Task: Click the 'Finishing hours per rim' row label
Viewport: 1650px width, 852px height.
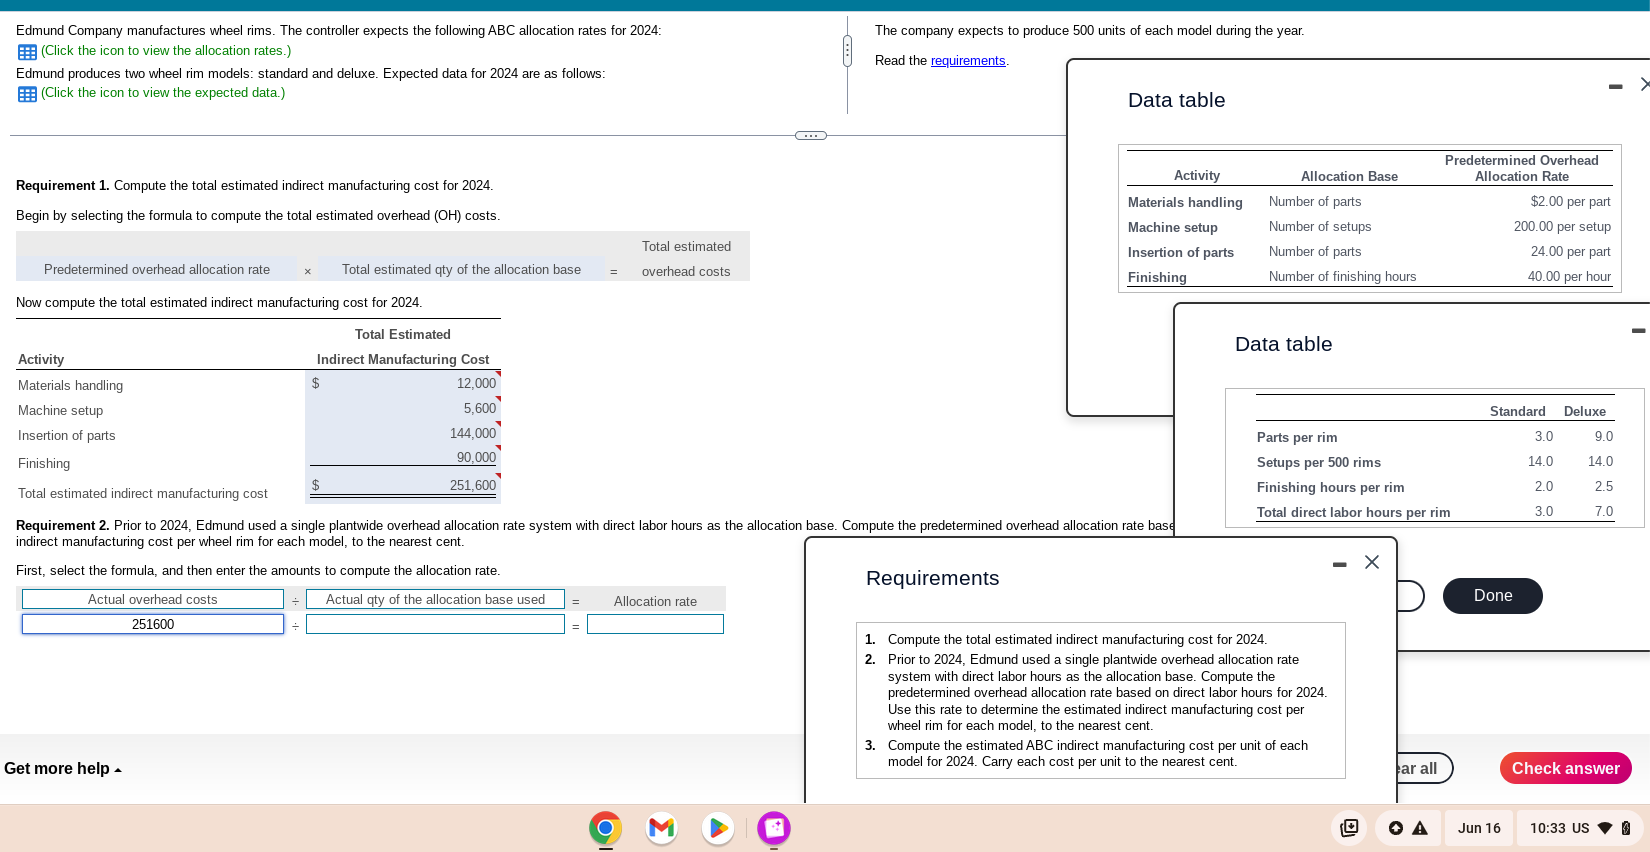Action: click(x=1330, y=487)
